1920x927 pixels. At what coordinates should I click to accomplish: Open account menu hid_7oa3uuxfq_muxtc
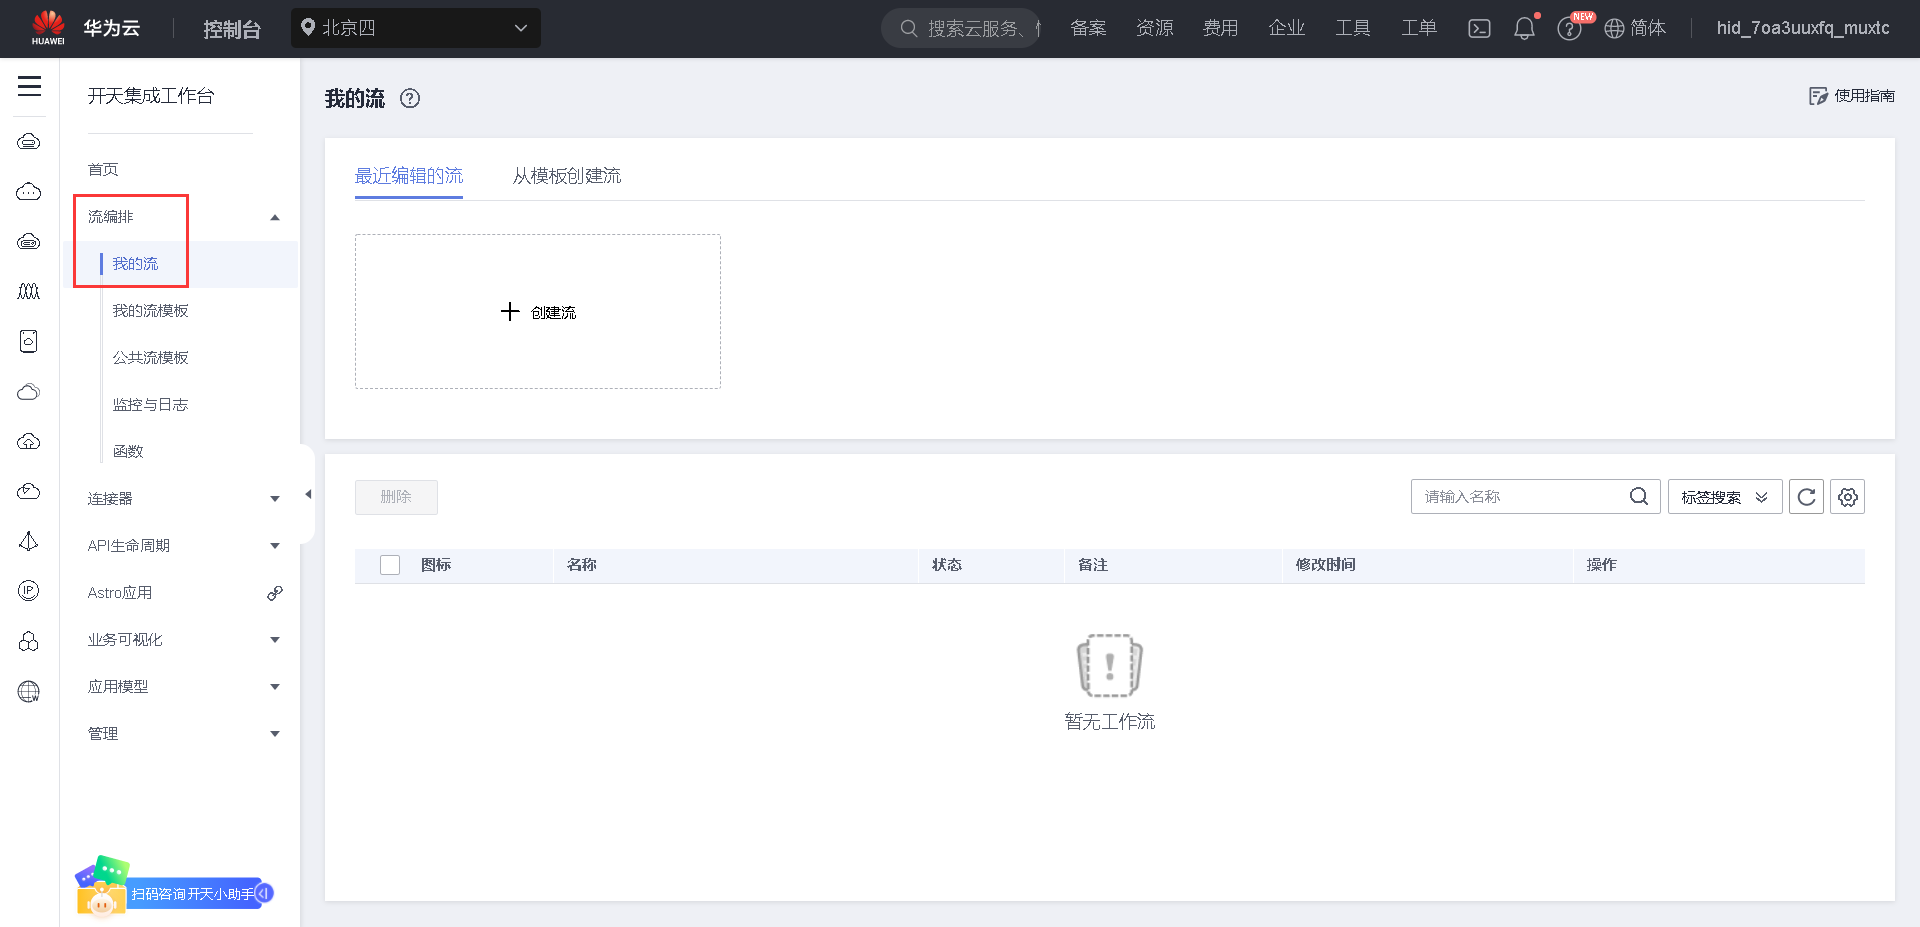click(x=1803, y=28)
